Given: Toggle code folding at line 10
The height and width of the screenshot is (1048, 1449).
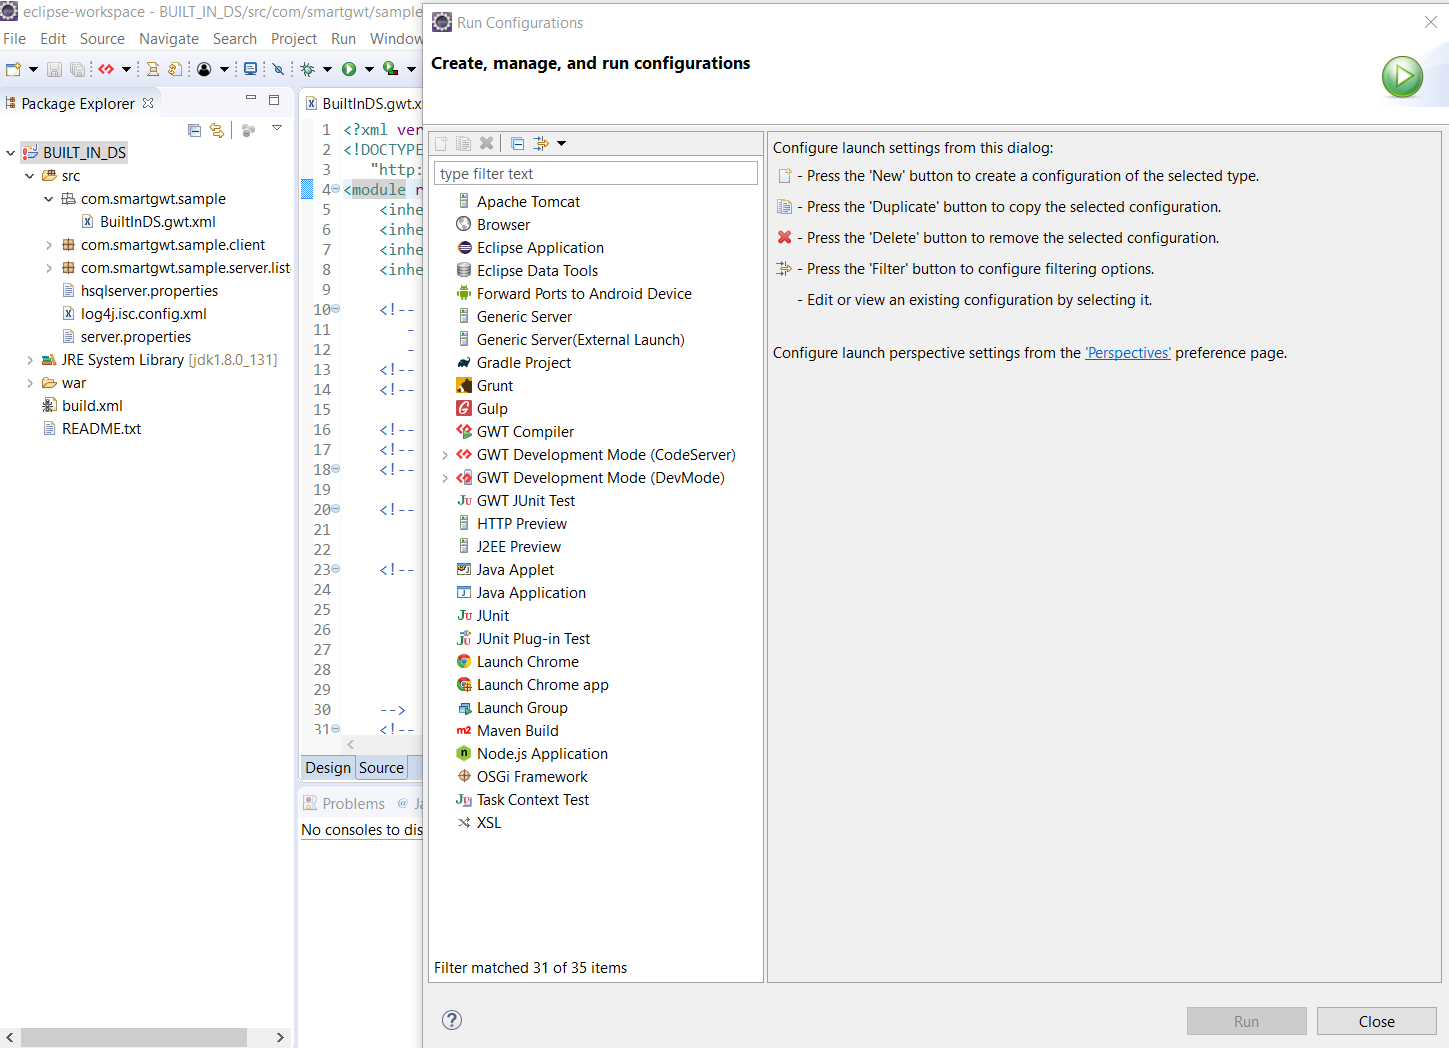Looking at the screenshot, I should click(336, 309).
